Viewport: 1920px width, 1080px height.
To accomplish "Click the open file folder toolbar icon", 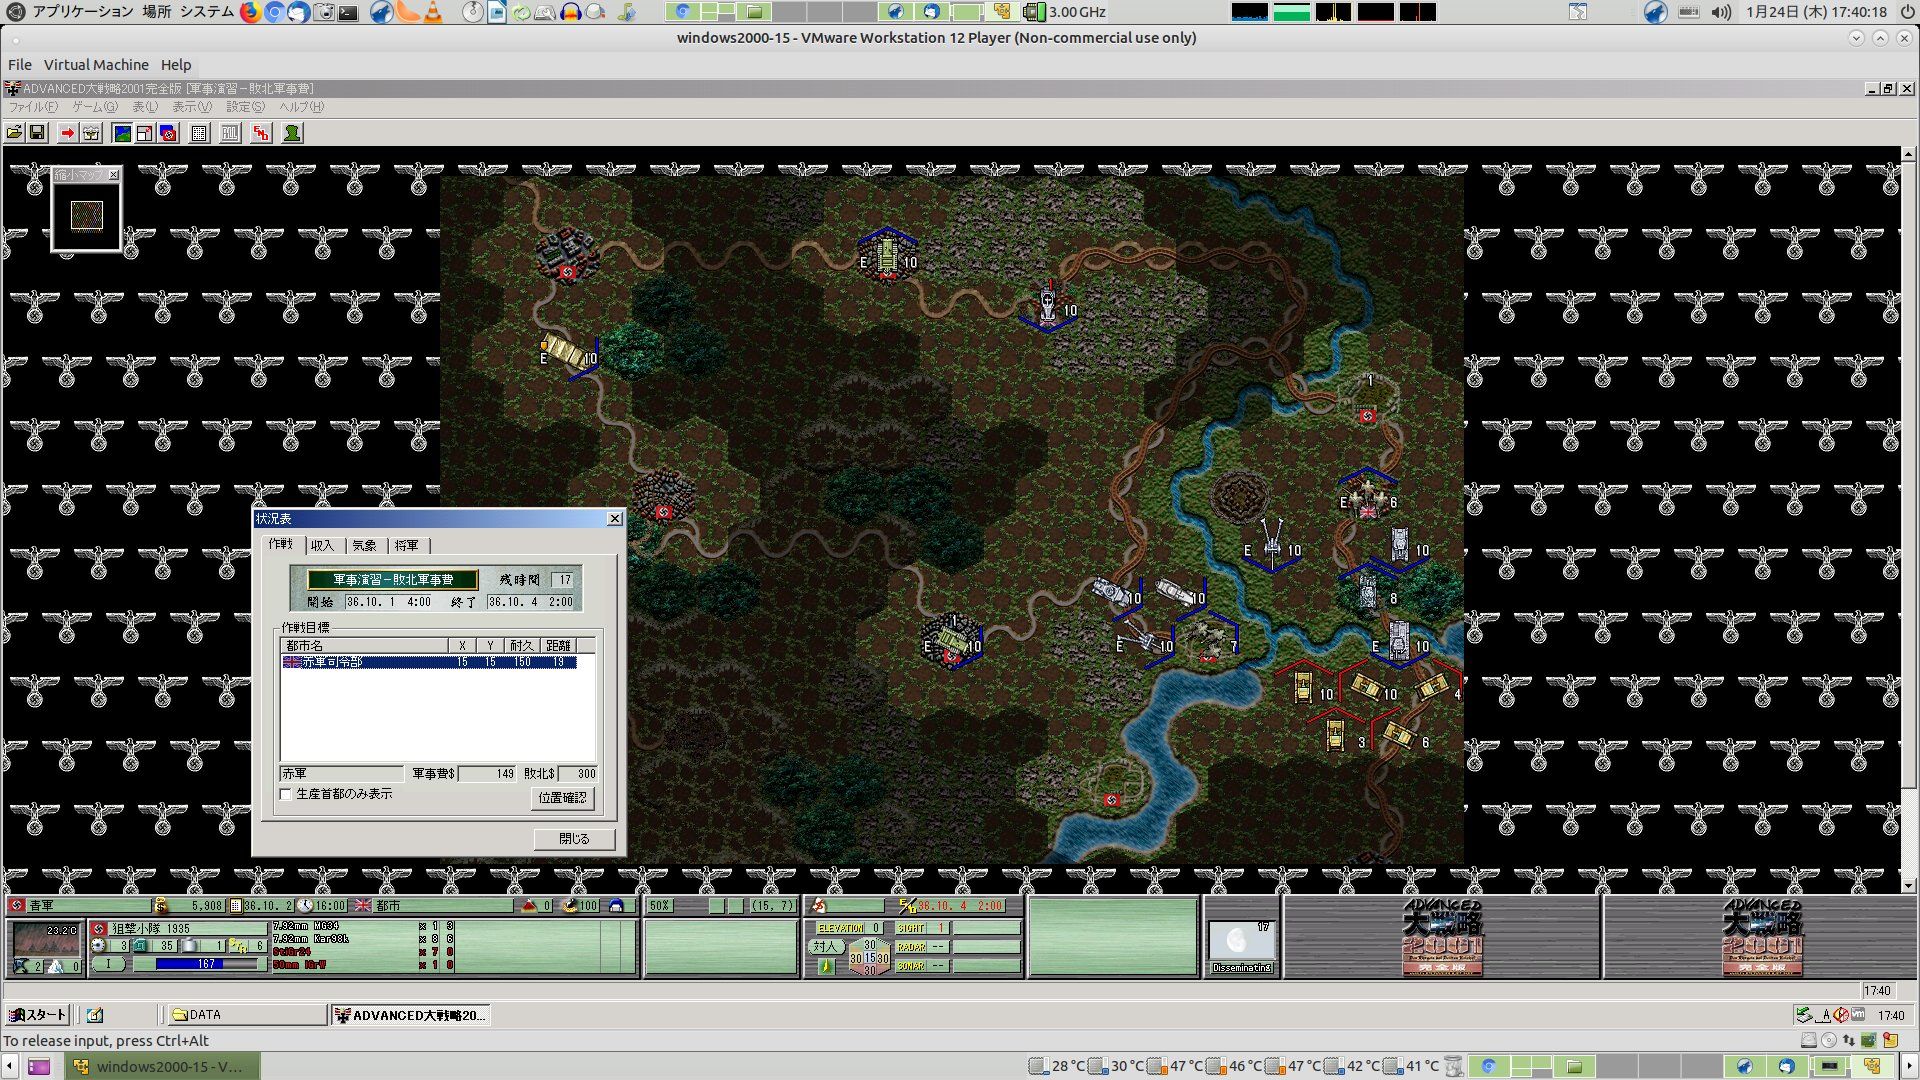I will [x=14, y=133].
